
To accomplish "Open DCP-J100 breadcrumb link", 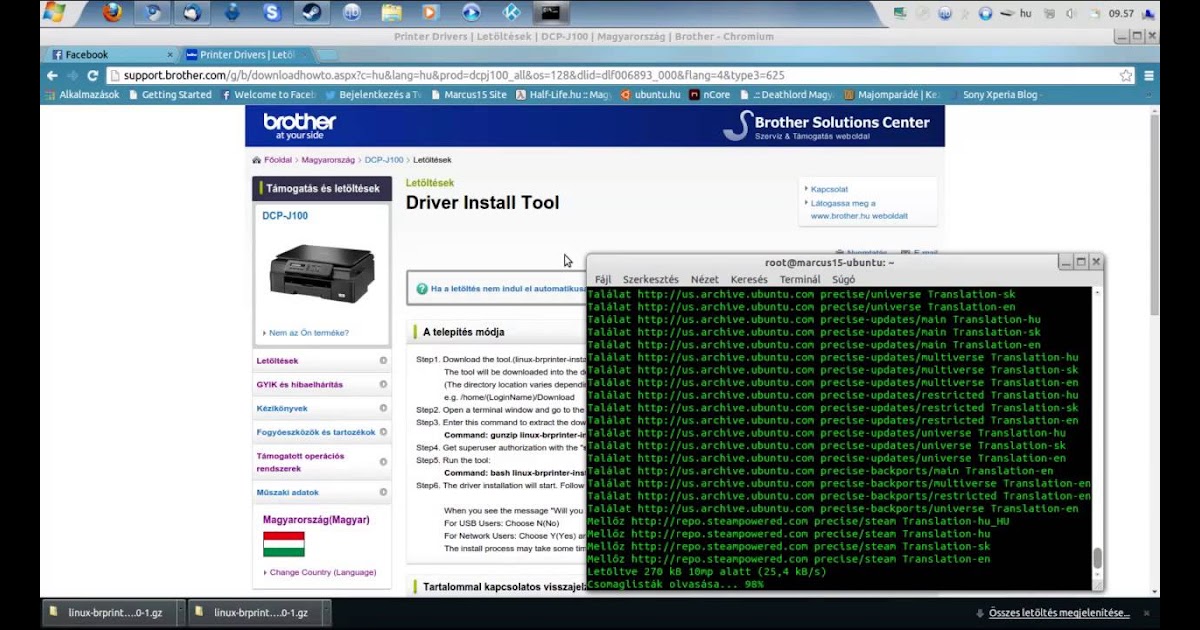I will [384, 160].
